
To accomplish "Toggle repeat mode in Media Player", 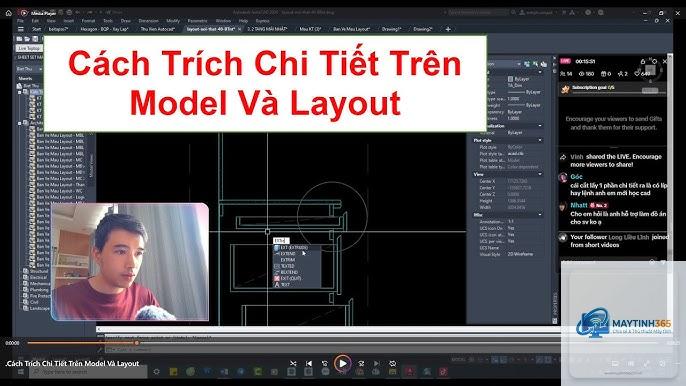I will tap(392, 363).
